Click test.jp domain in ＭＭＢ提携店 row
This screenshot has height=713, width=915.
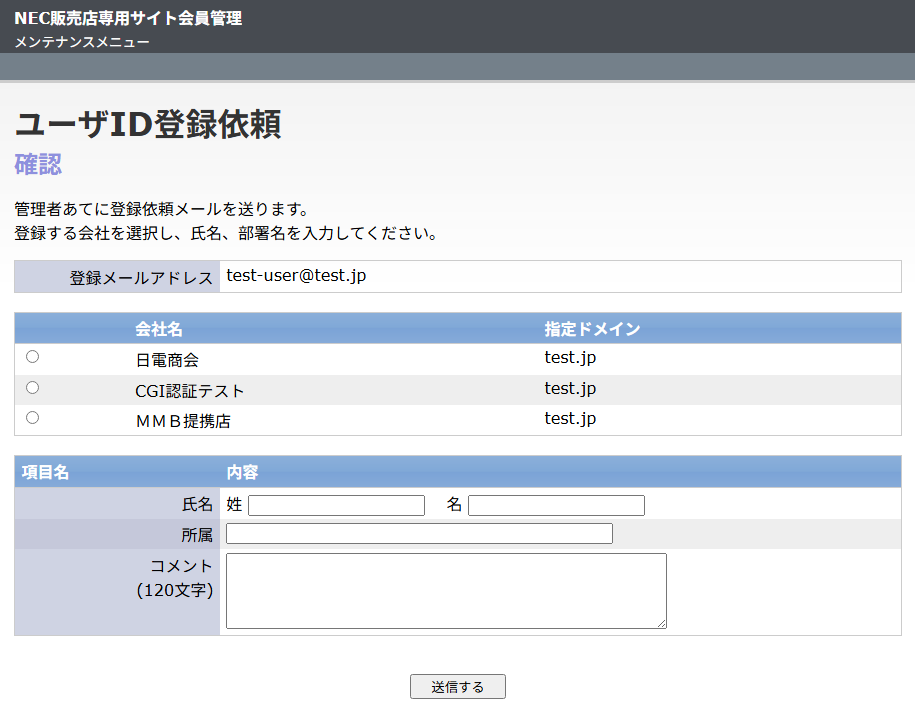(x=570, y=418)
